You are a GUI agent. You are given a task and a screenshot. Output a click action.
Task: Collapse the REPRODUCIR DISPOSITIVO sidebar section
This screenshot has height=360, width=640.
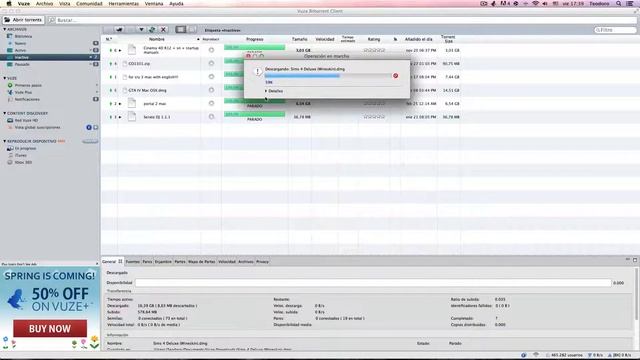[4, 141]
